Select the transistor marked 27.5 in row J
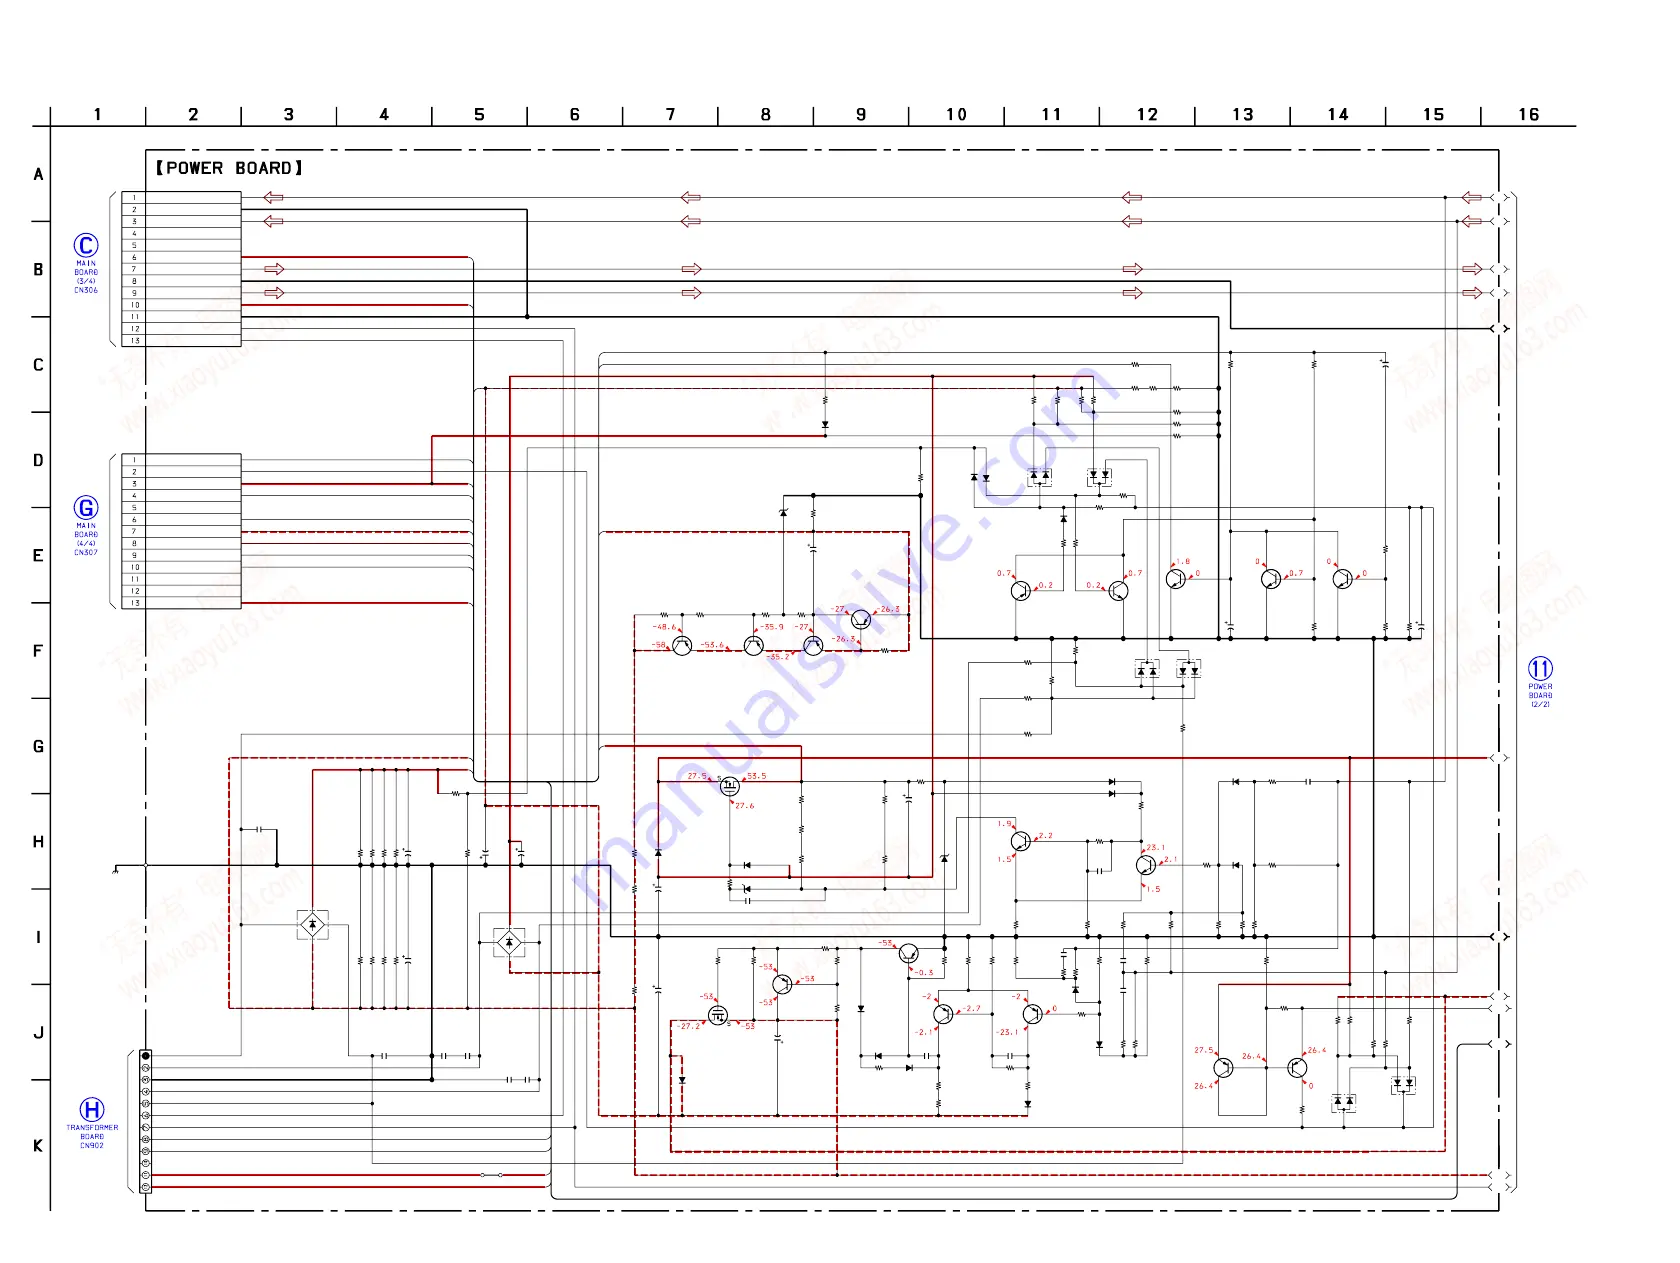Viewport: 1680px width, 1263px height. point(1223,1068)
